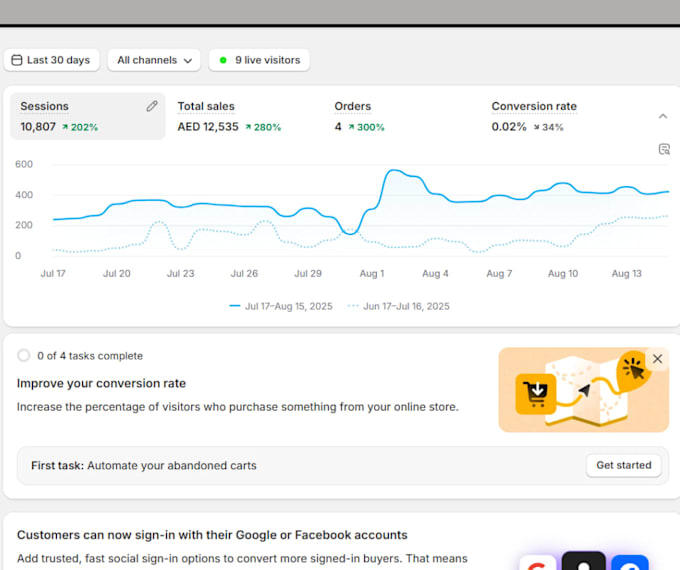Click the green live visitors status dot
The image size is (680, 570).
click(223, 60)
